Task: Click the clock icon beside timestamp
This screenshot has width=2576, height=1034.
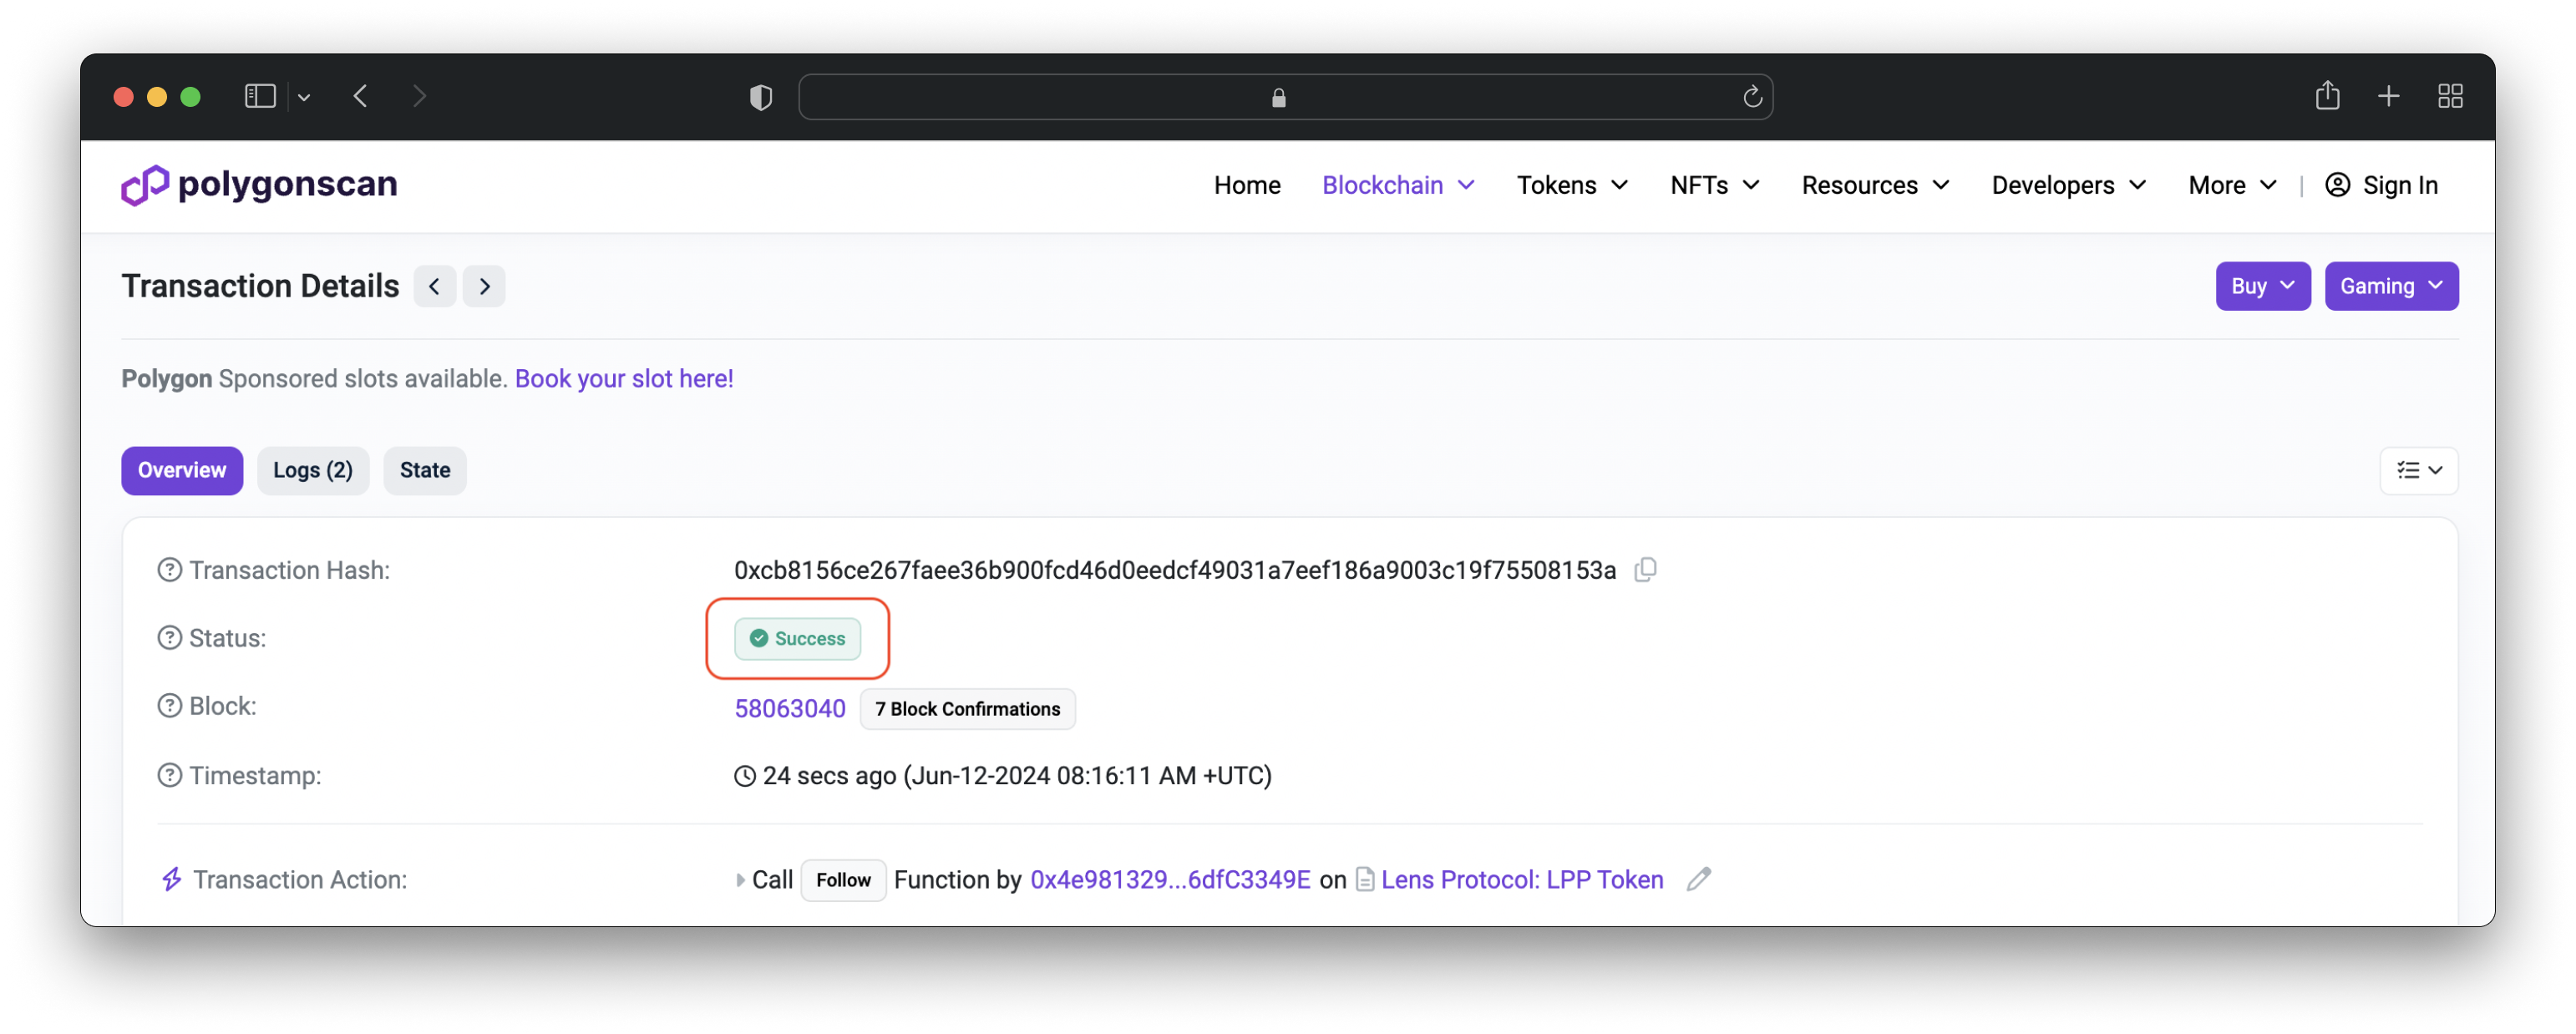Action: point(745,776)
